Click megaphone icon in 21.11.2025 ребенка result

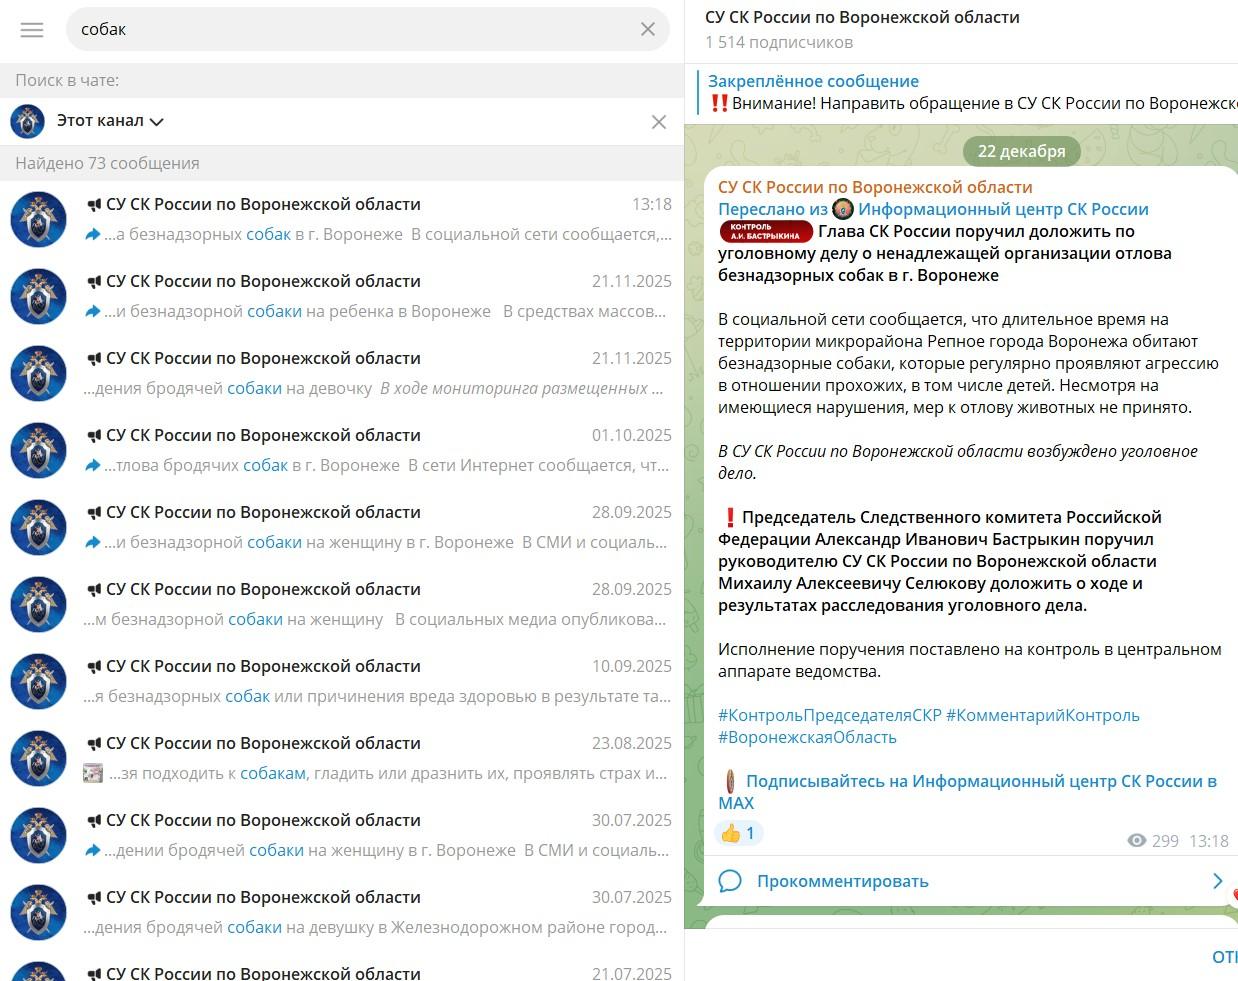coord(94,282)
